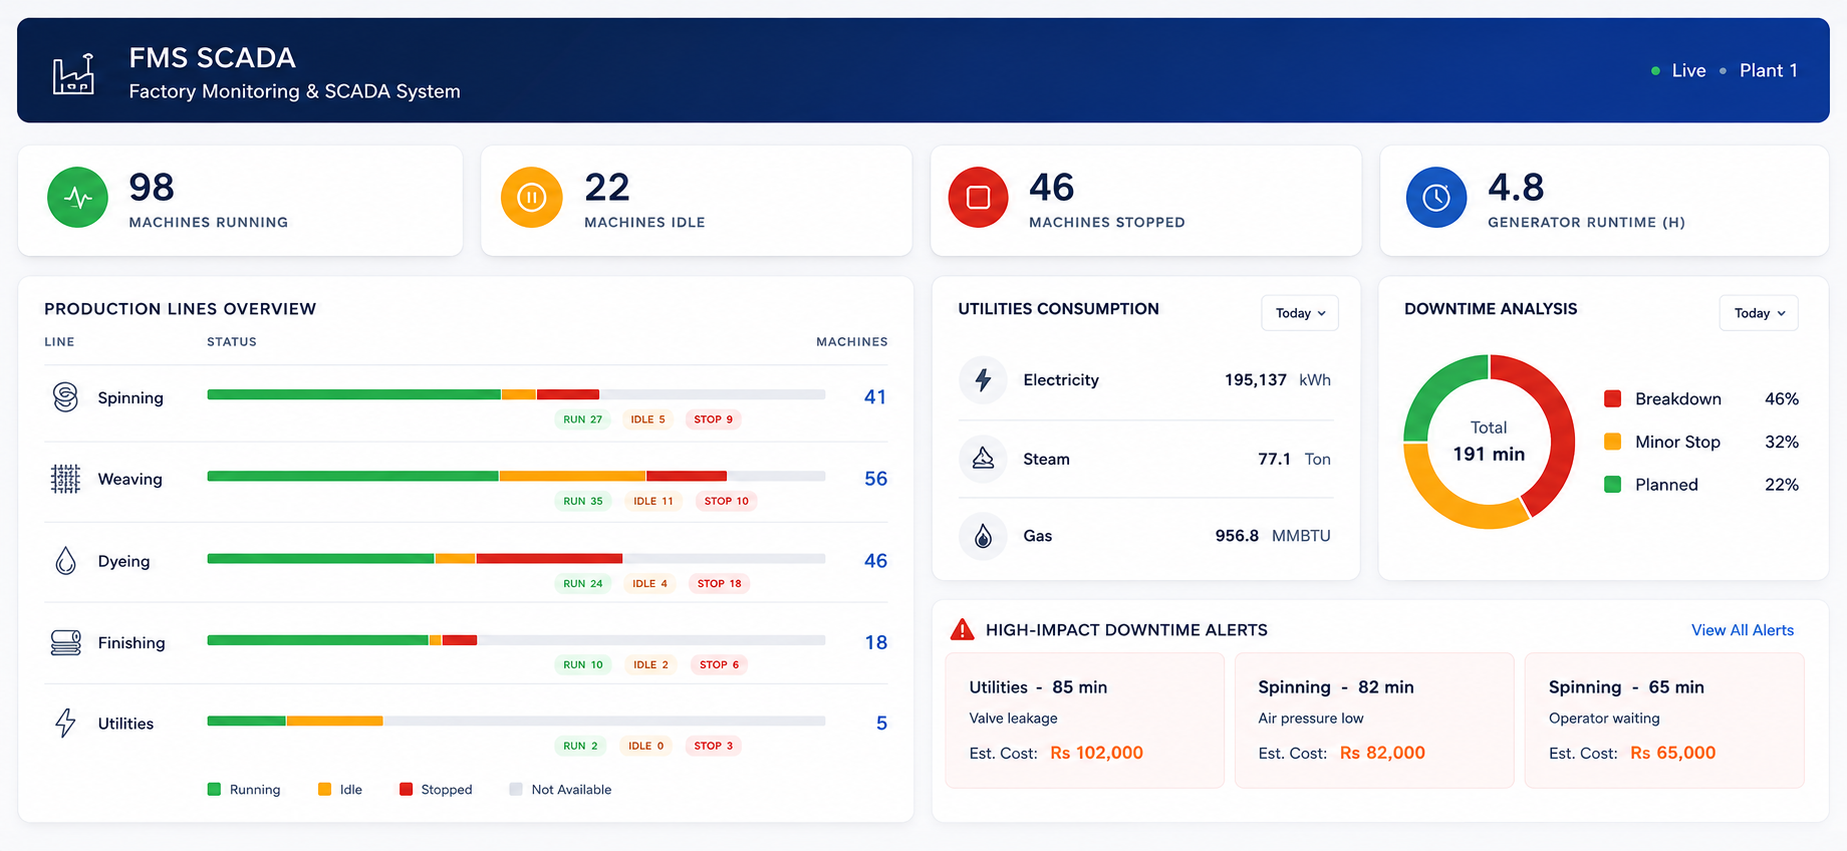Image resolution: width=1847 pixels, height=851 pixels.
Task: Click the orange Minor Stop legend swatch
Action: [x=1612, y=441]
